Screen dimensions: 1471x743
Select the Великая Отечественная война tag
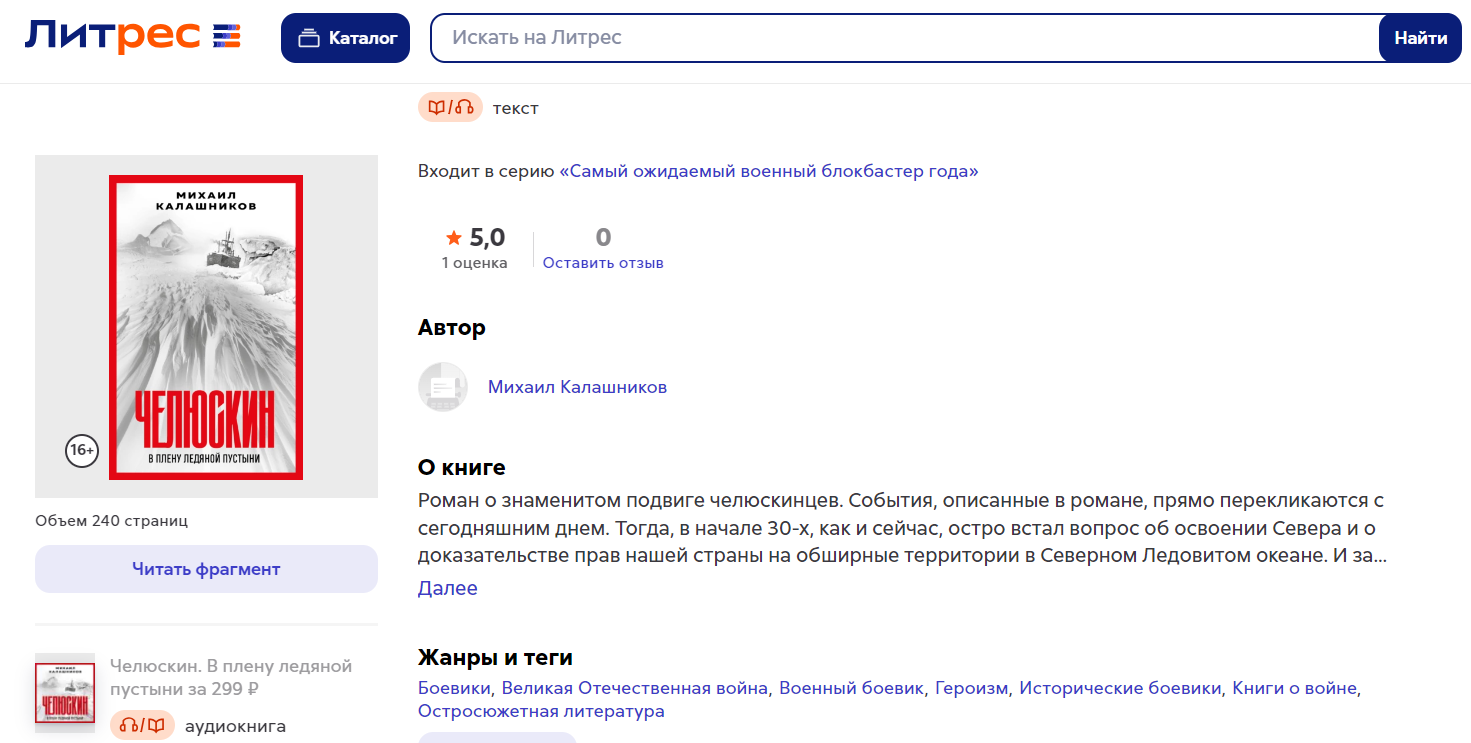[x=635, y=688]
